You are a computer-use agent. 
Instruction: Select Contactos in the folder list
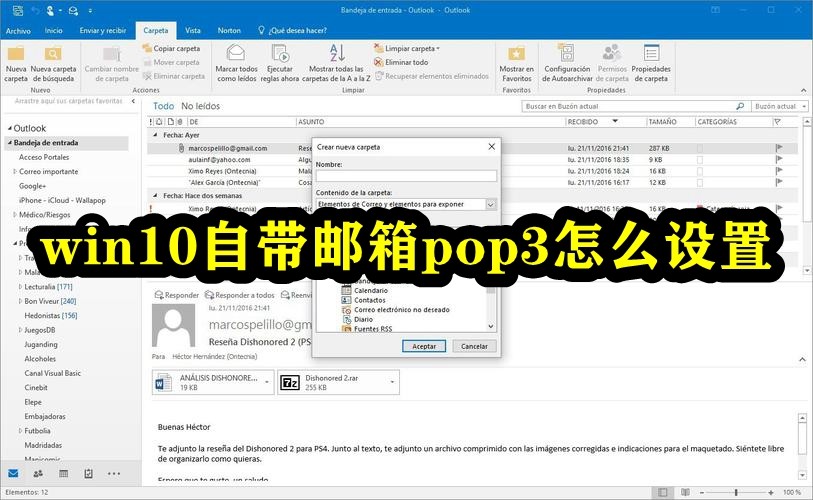pyautogui.click(x=369, y=300)
